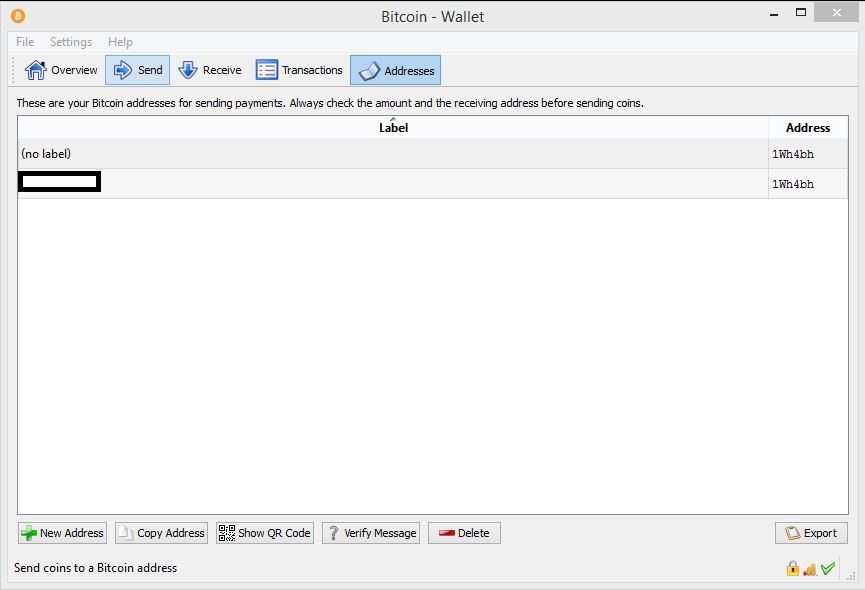Select the 1Wh4bh address in the (no label) row
The image size is (865, 590).
(793, 154)
